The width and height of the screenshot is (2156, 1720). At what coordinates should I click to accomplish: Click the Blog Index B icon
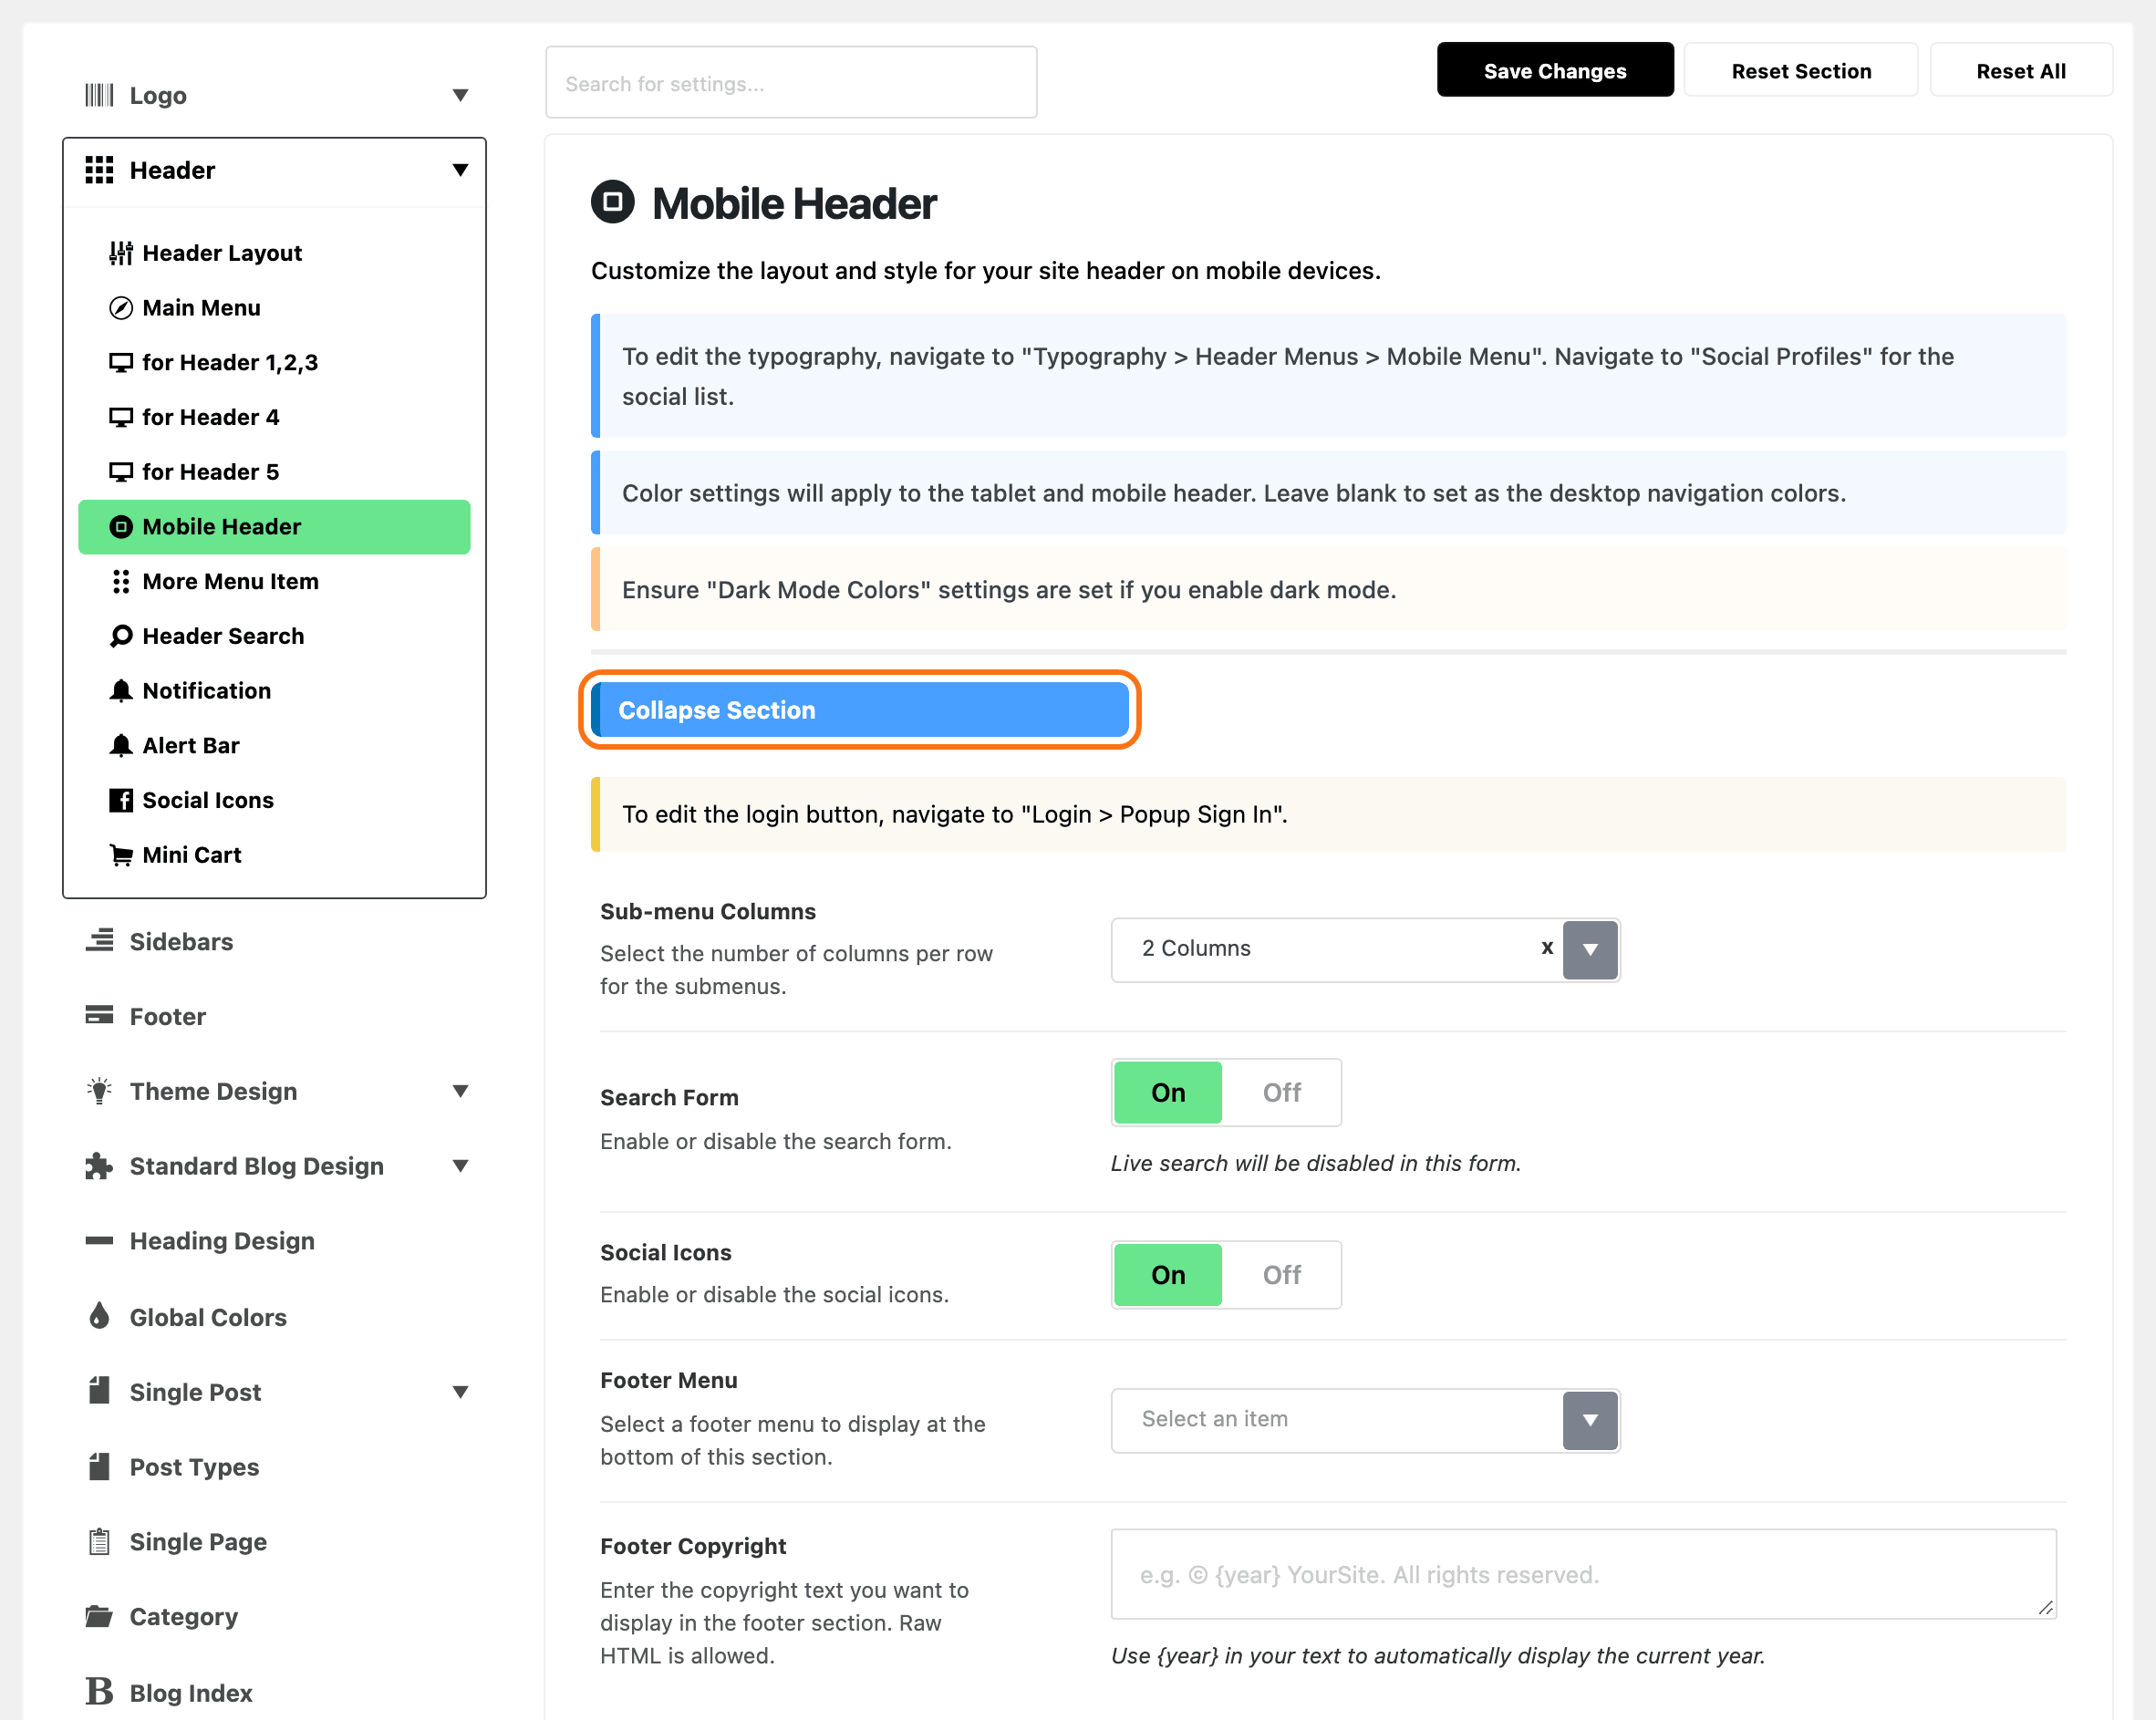pyautogui.click(x=99, y=1691)
